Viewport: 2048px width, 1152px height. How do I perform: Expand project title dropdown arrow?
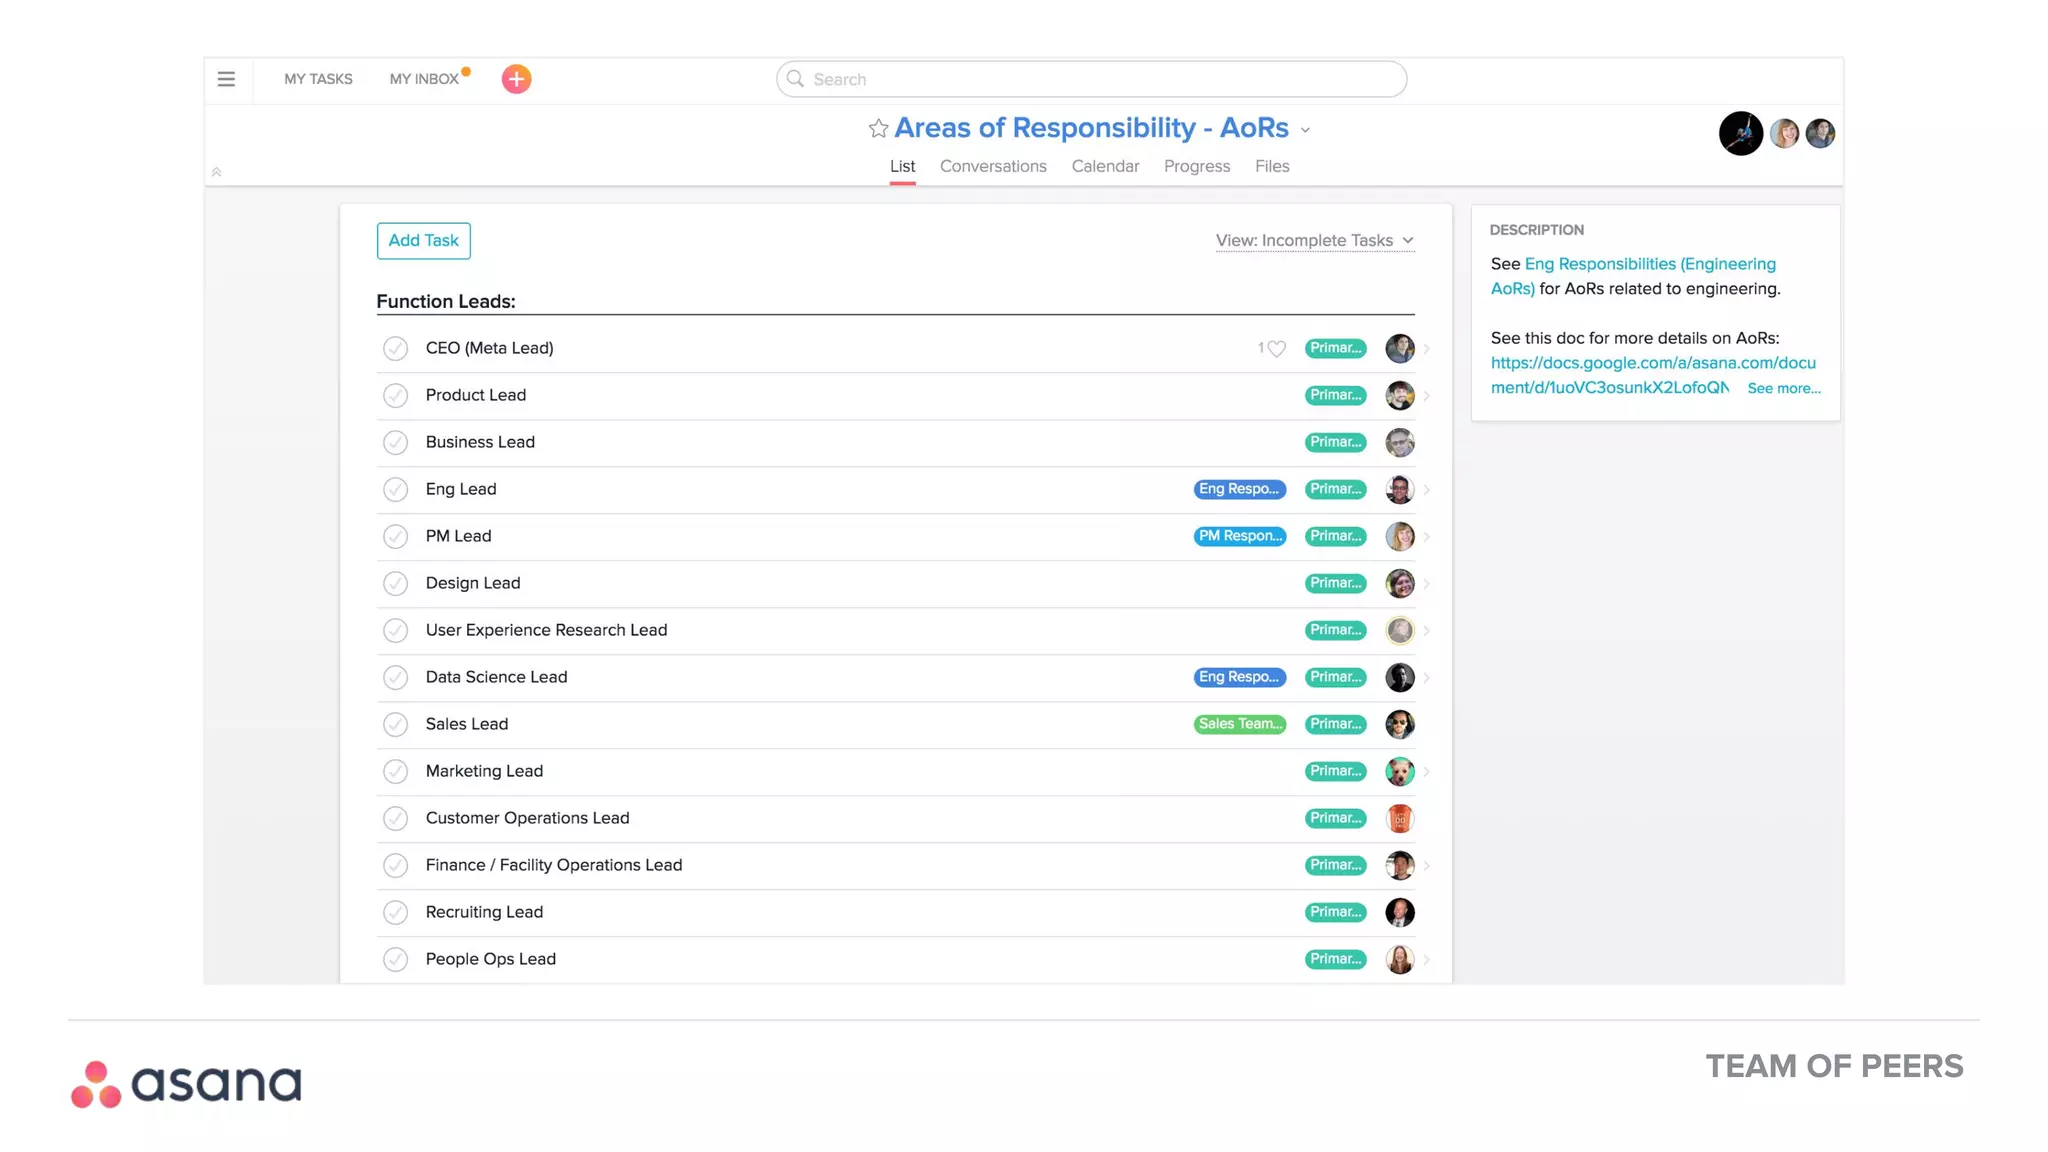1305,130
